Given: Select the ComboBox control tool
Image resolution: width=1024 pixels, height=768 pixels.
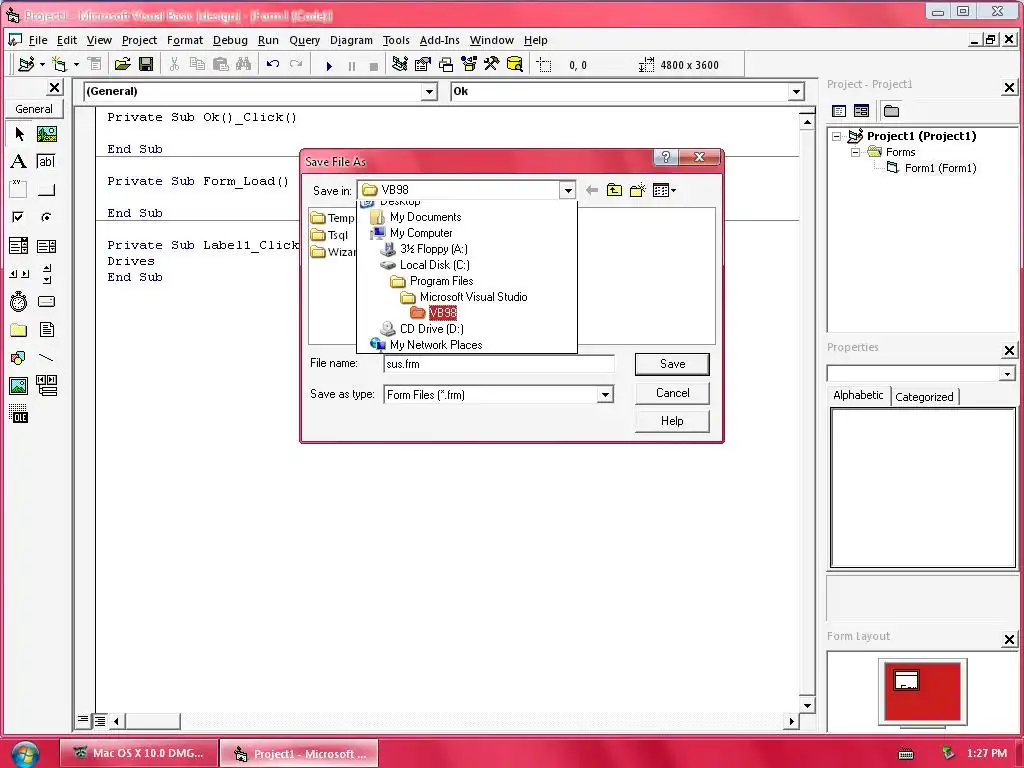Looking at the screenshot, I should [19, 246].
